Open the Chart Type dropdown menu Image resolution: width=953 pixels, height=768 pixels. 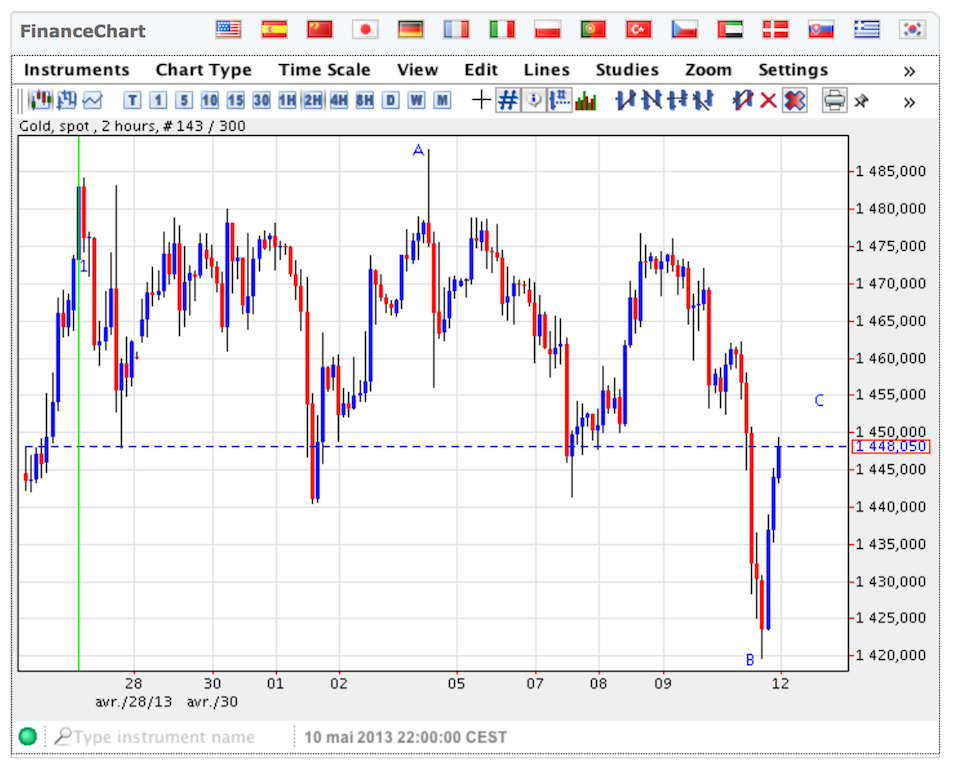point(203,70)
